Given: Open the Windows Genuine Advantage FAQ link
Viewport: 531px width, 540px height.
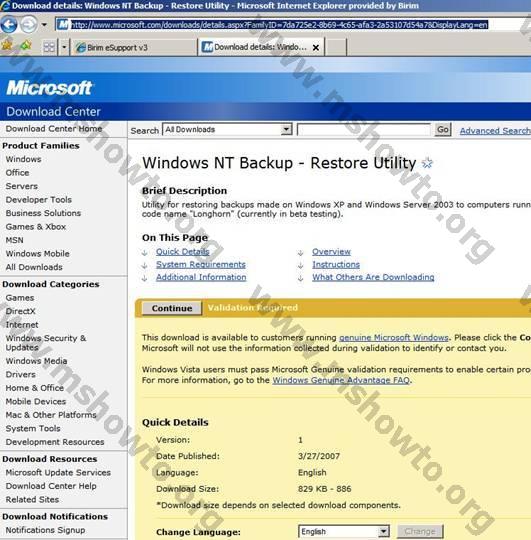Looking at the screenshot, I should point(341,380).
